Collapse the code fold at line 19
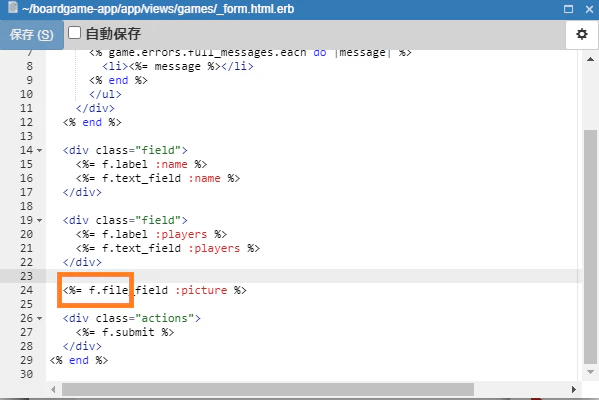 pos(40,220)
